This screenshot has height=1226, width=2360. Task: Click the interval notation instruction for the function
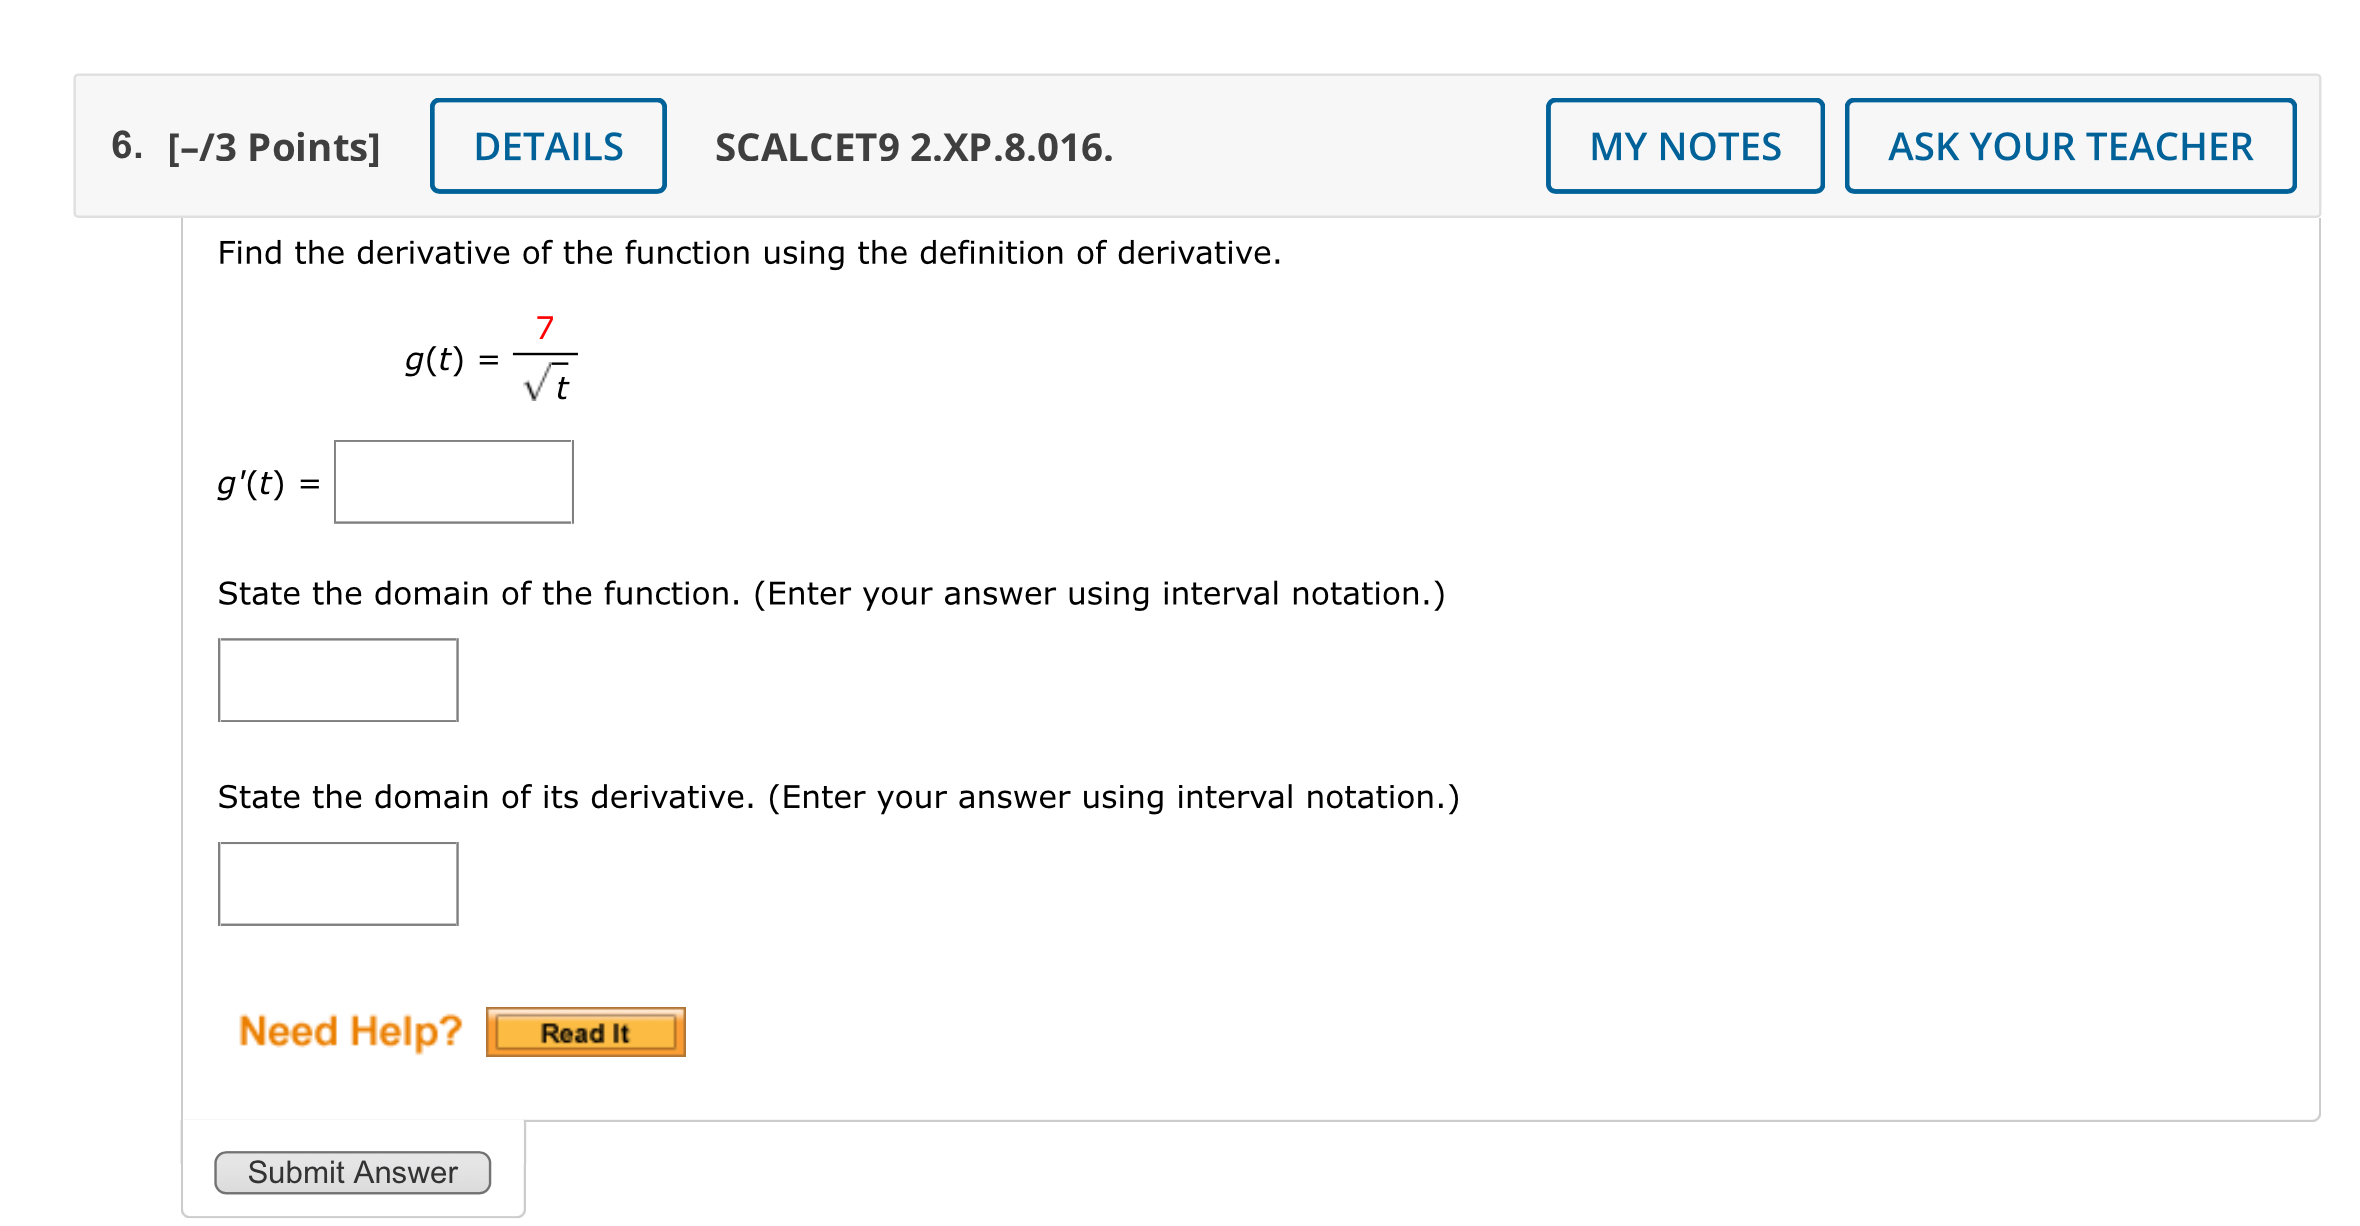pyautogui.click(x=830, y=592)
